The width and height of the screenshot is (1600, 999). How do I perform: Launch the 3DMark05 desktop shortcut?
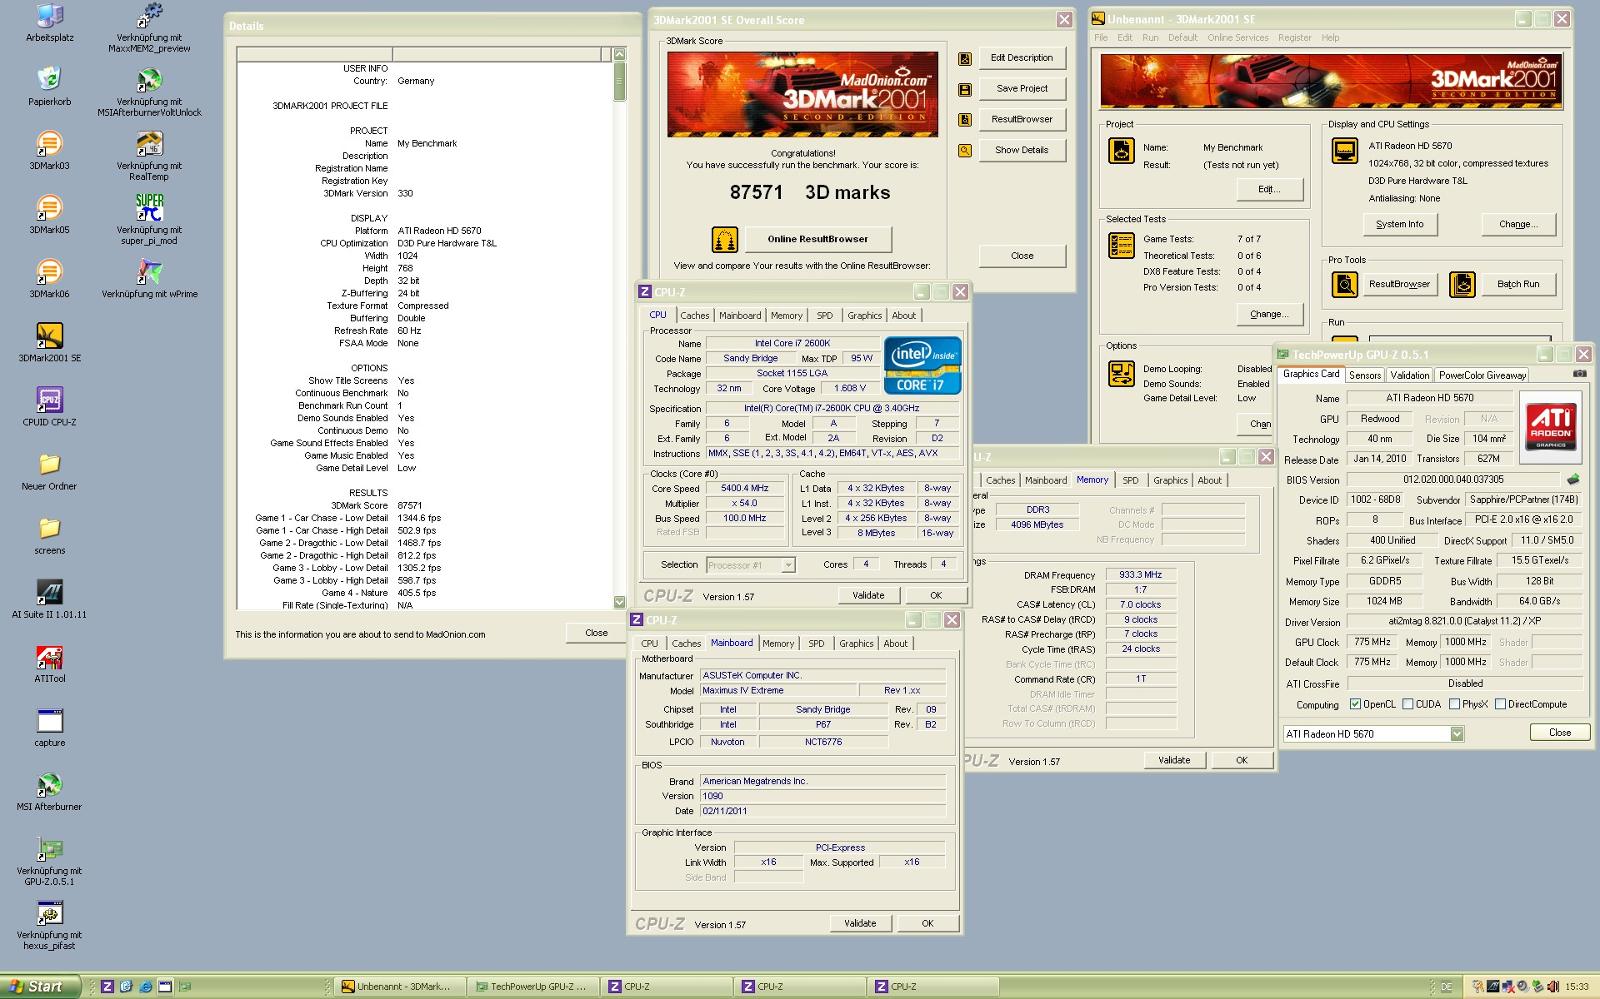coord(49,208)
